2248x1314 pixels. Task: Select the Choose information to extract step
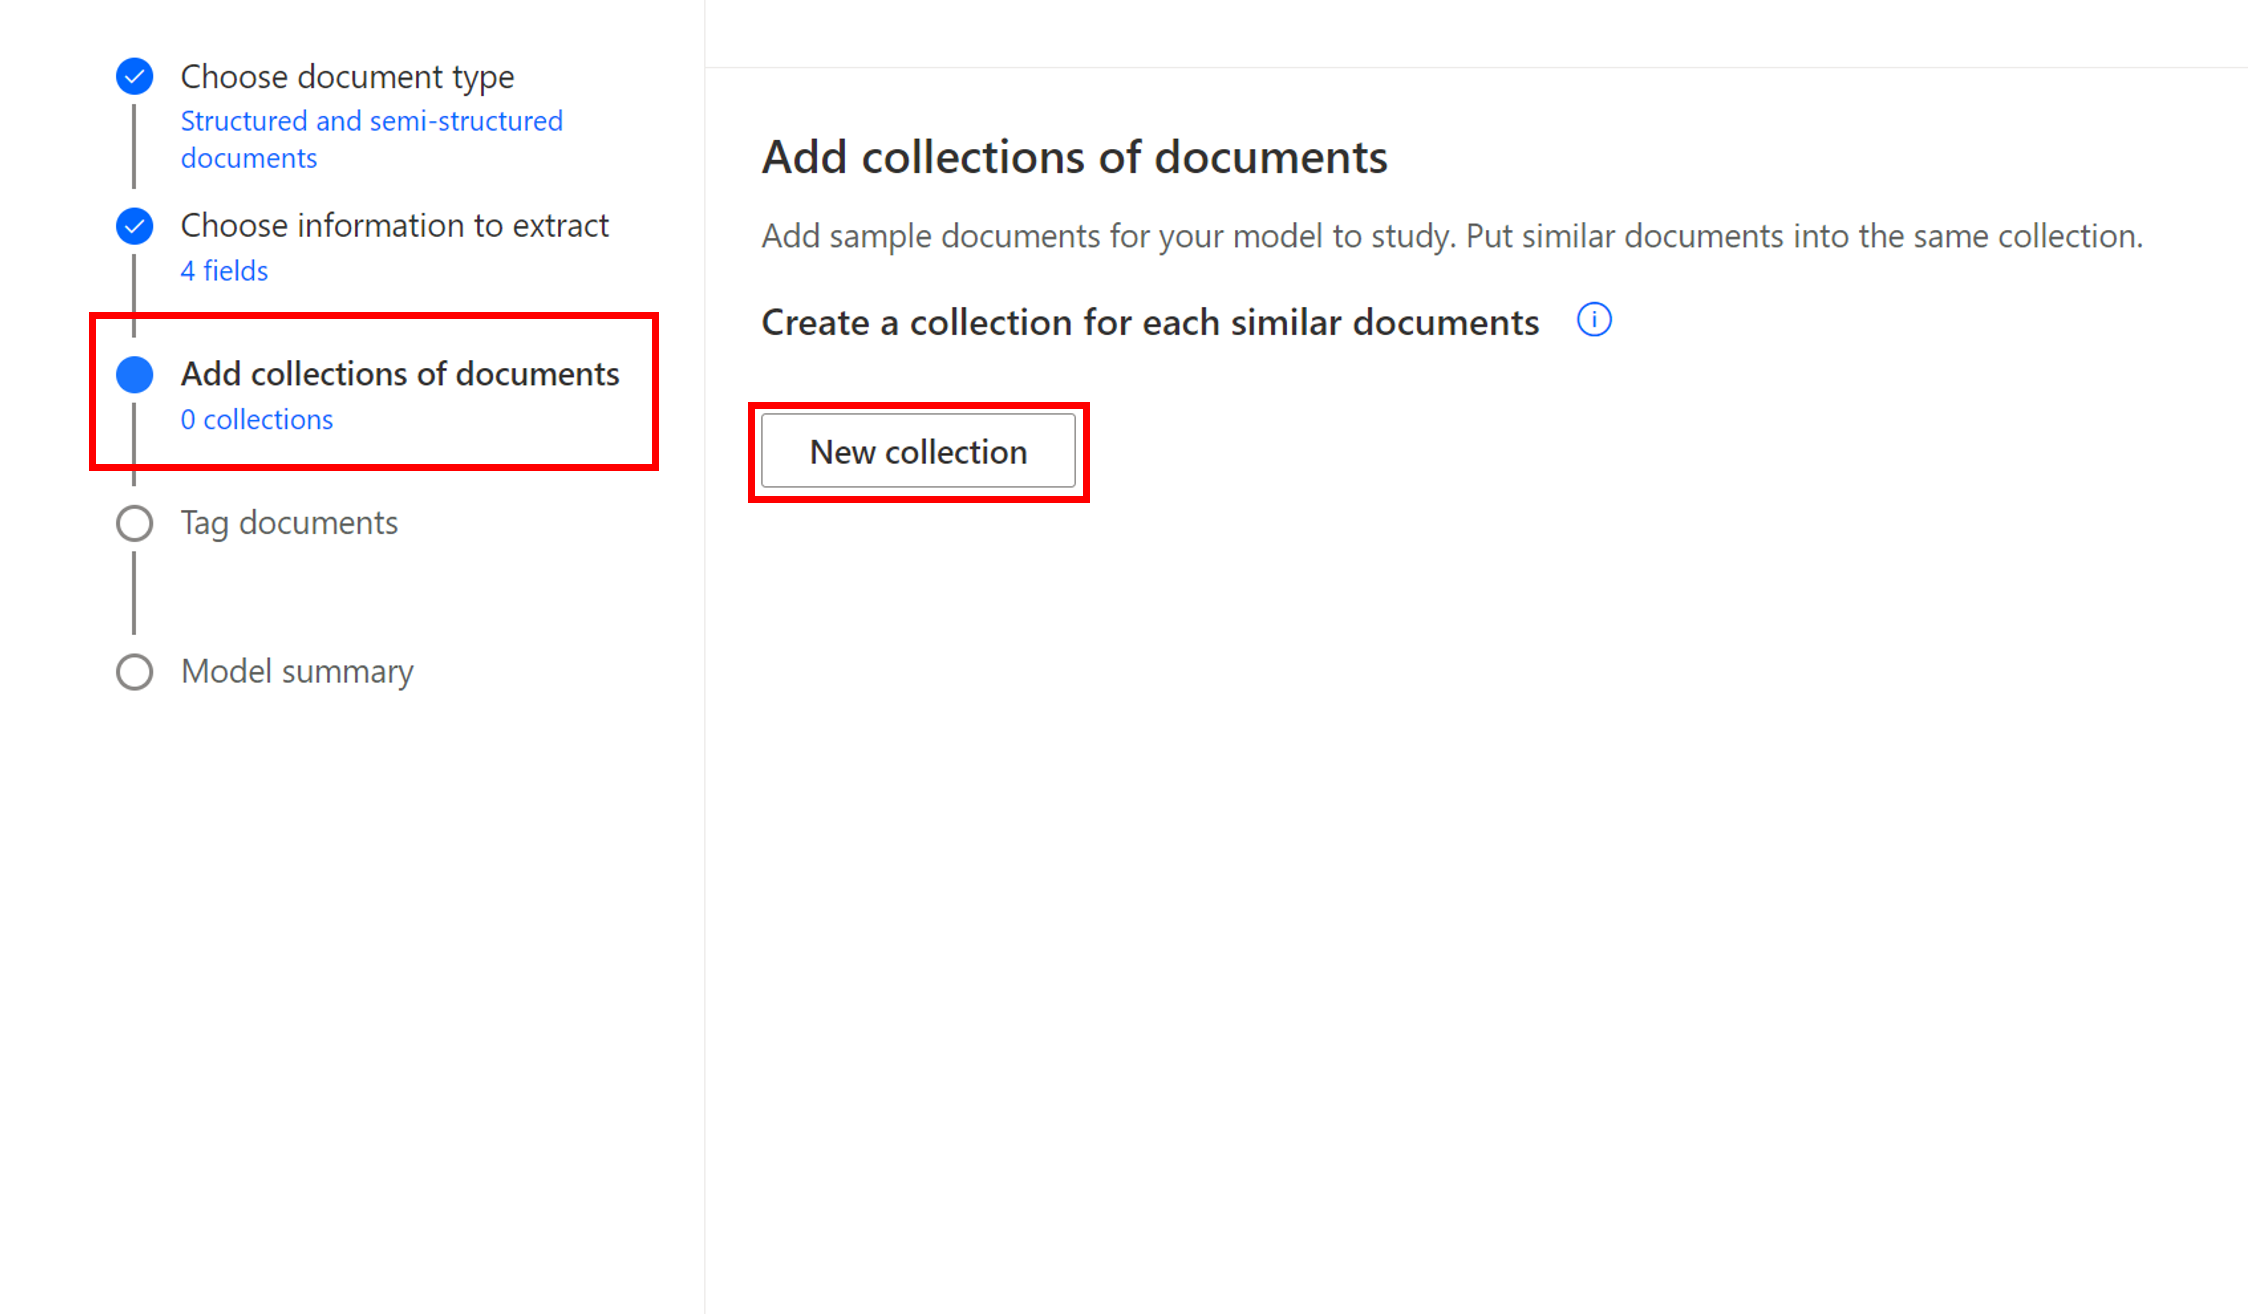click(x=395, y=226)
